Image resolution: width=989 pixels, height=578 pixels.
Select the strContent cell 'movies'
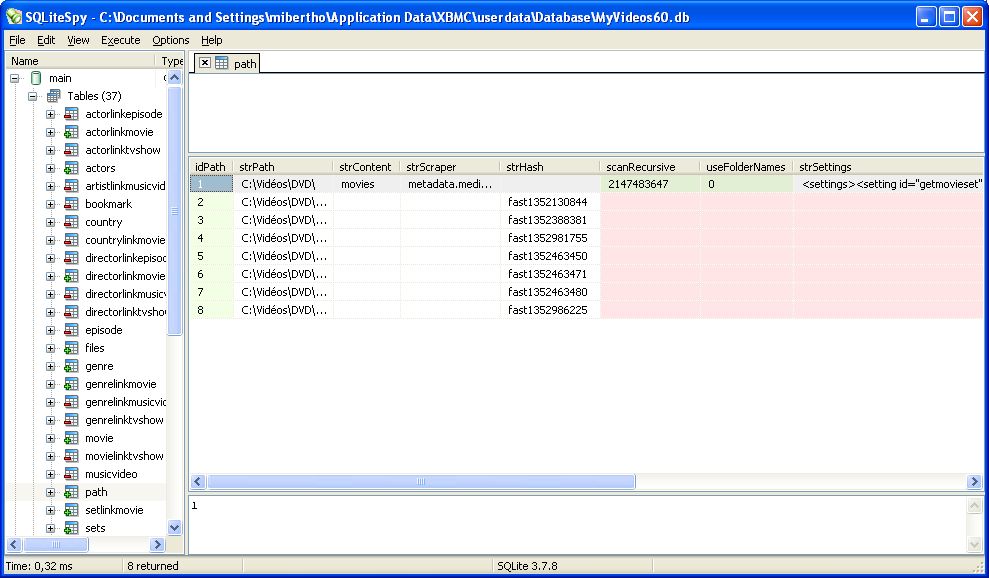click(x=366, y=184)
